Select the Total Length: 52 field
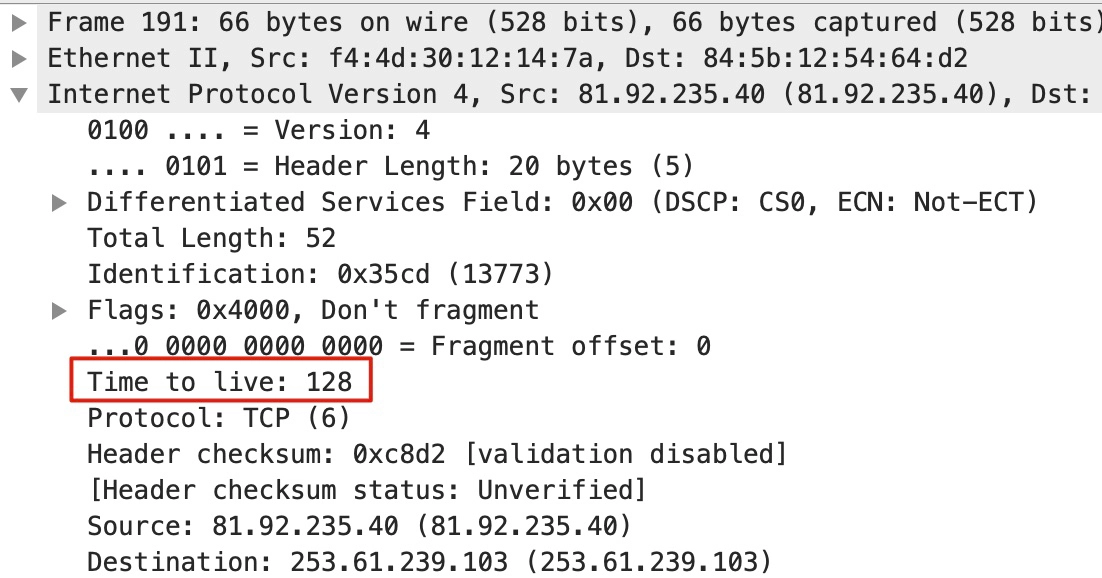This screenshot has width=1102, height=578. pyautogui.click(x=211, y=238)
